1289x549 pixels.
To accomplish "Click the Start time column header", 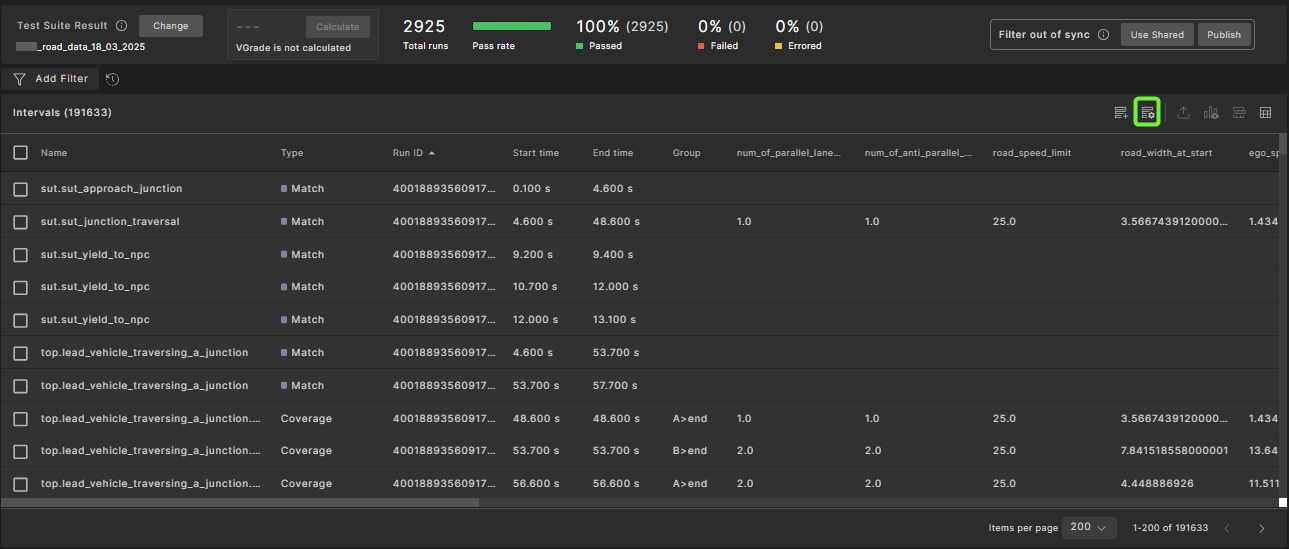I will [x=535, y=153].
